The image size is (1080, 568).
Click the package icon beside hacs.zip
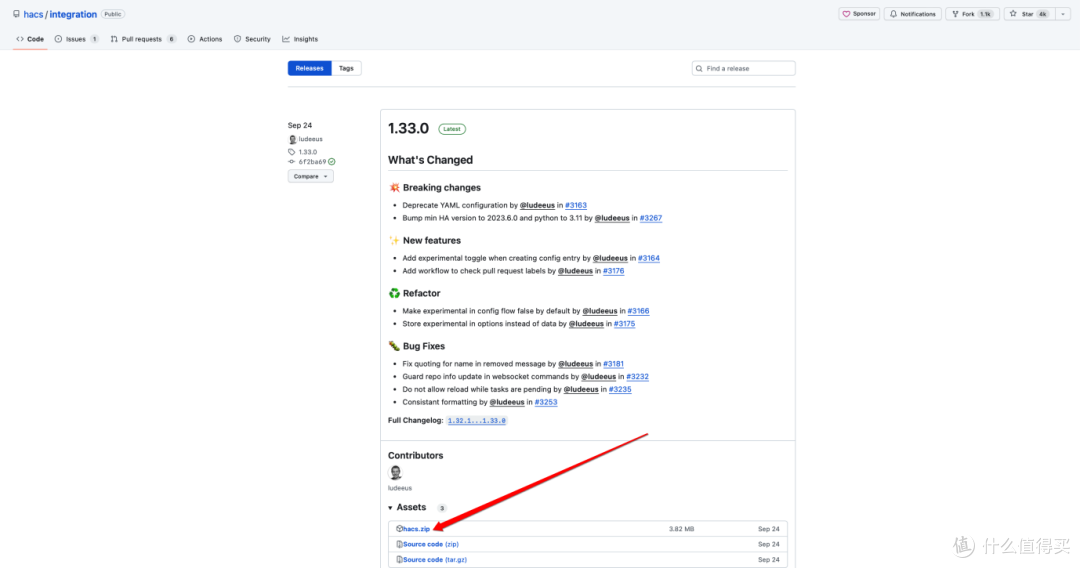(x=399, y=529)
